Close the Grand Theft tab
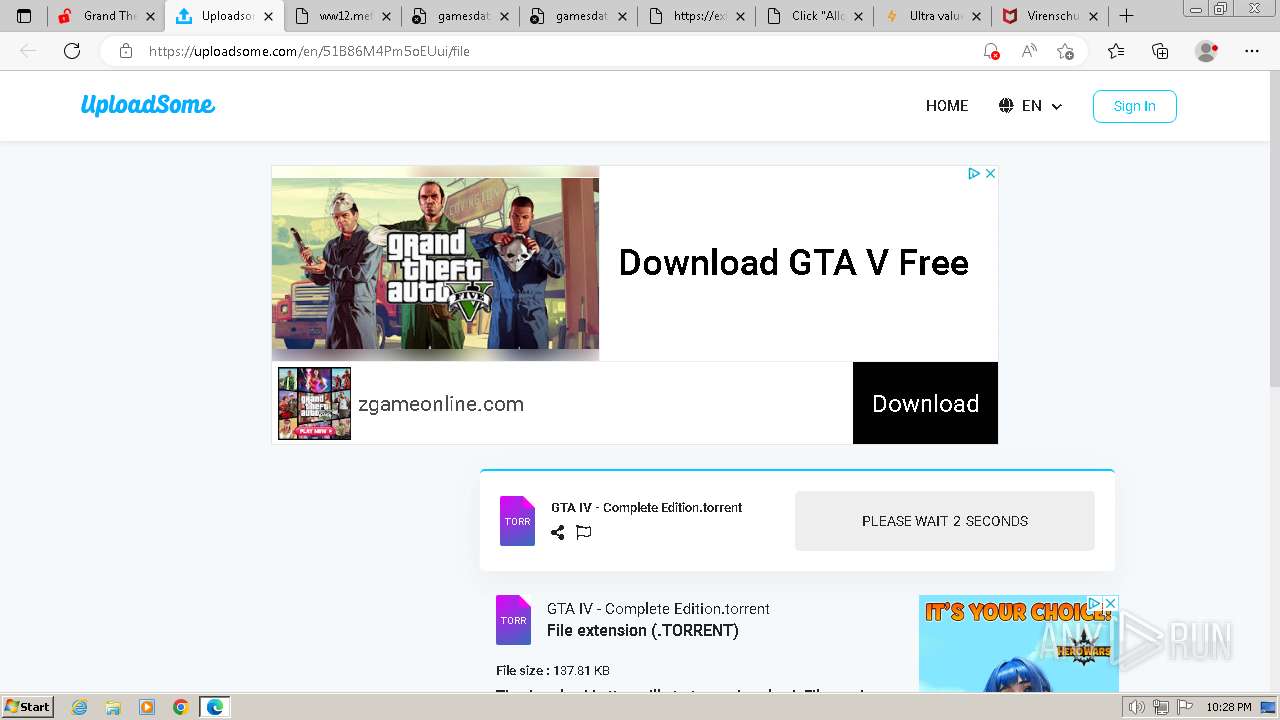Screen dimensions: 1280x720 (x=150, y=16)
